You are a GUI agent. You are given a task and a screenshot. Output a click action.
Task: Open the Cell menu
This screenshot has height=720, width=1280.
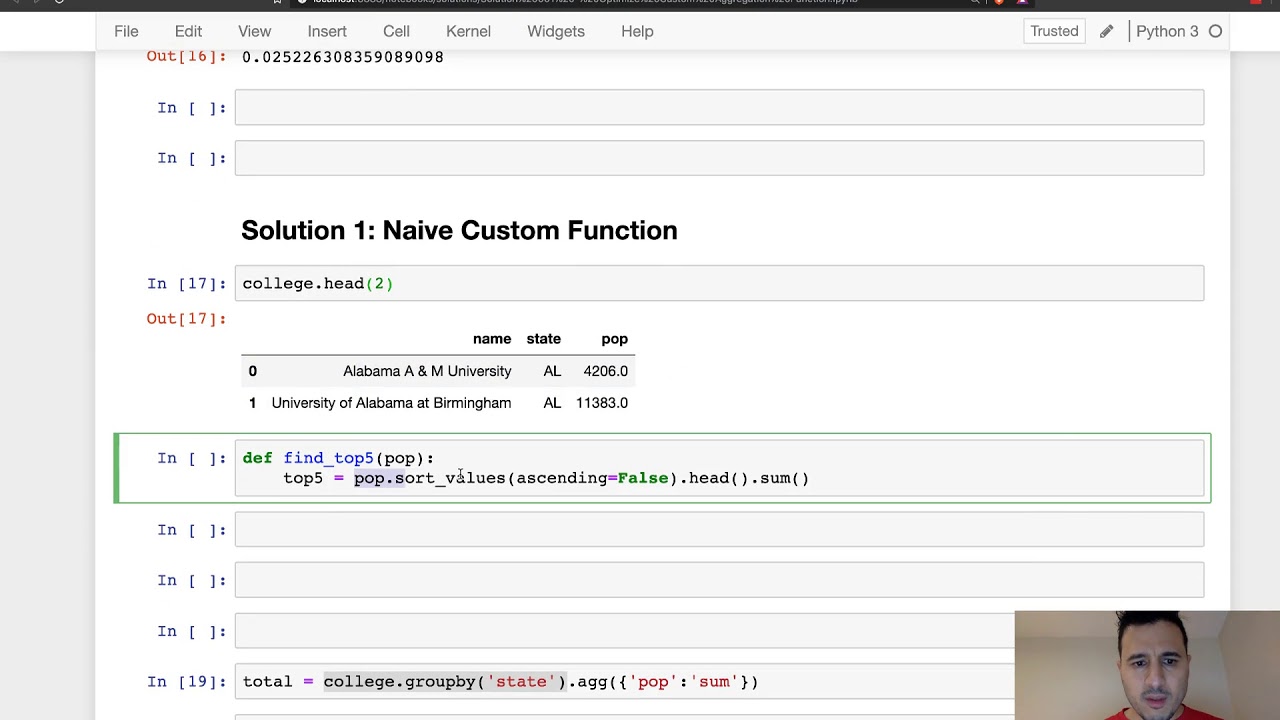point(396,31)
